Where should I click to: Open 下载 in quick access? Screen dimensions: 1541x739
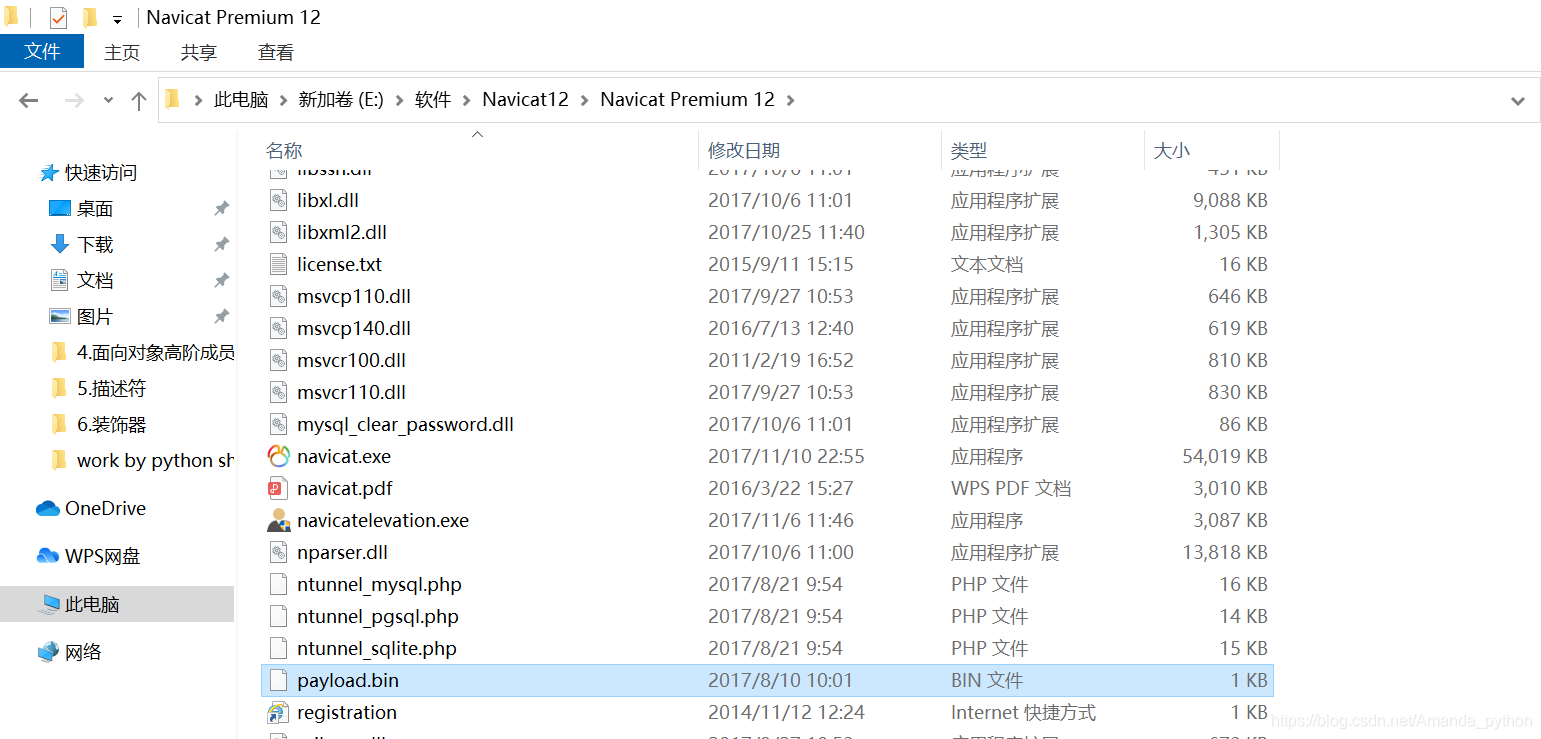pyautogui.click(x=81, y=244)
